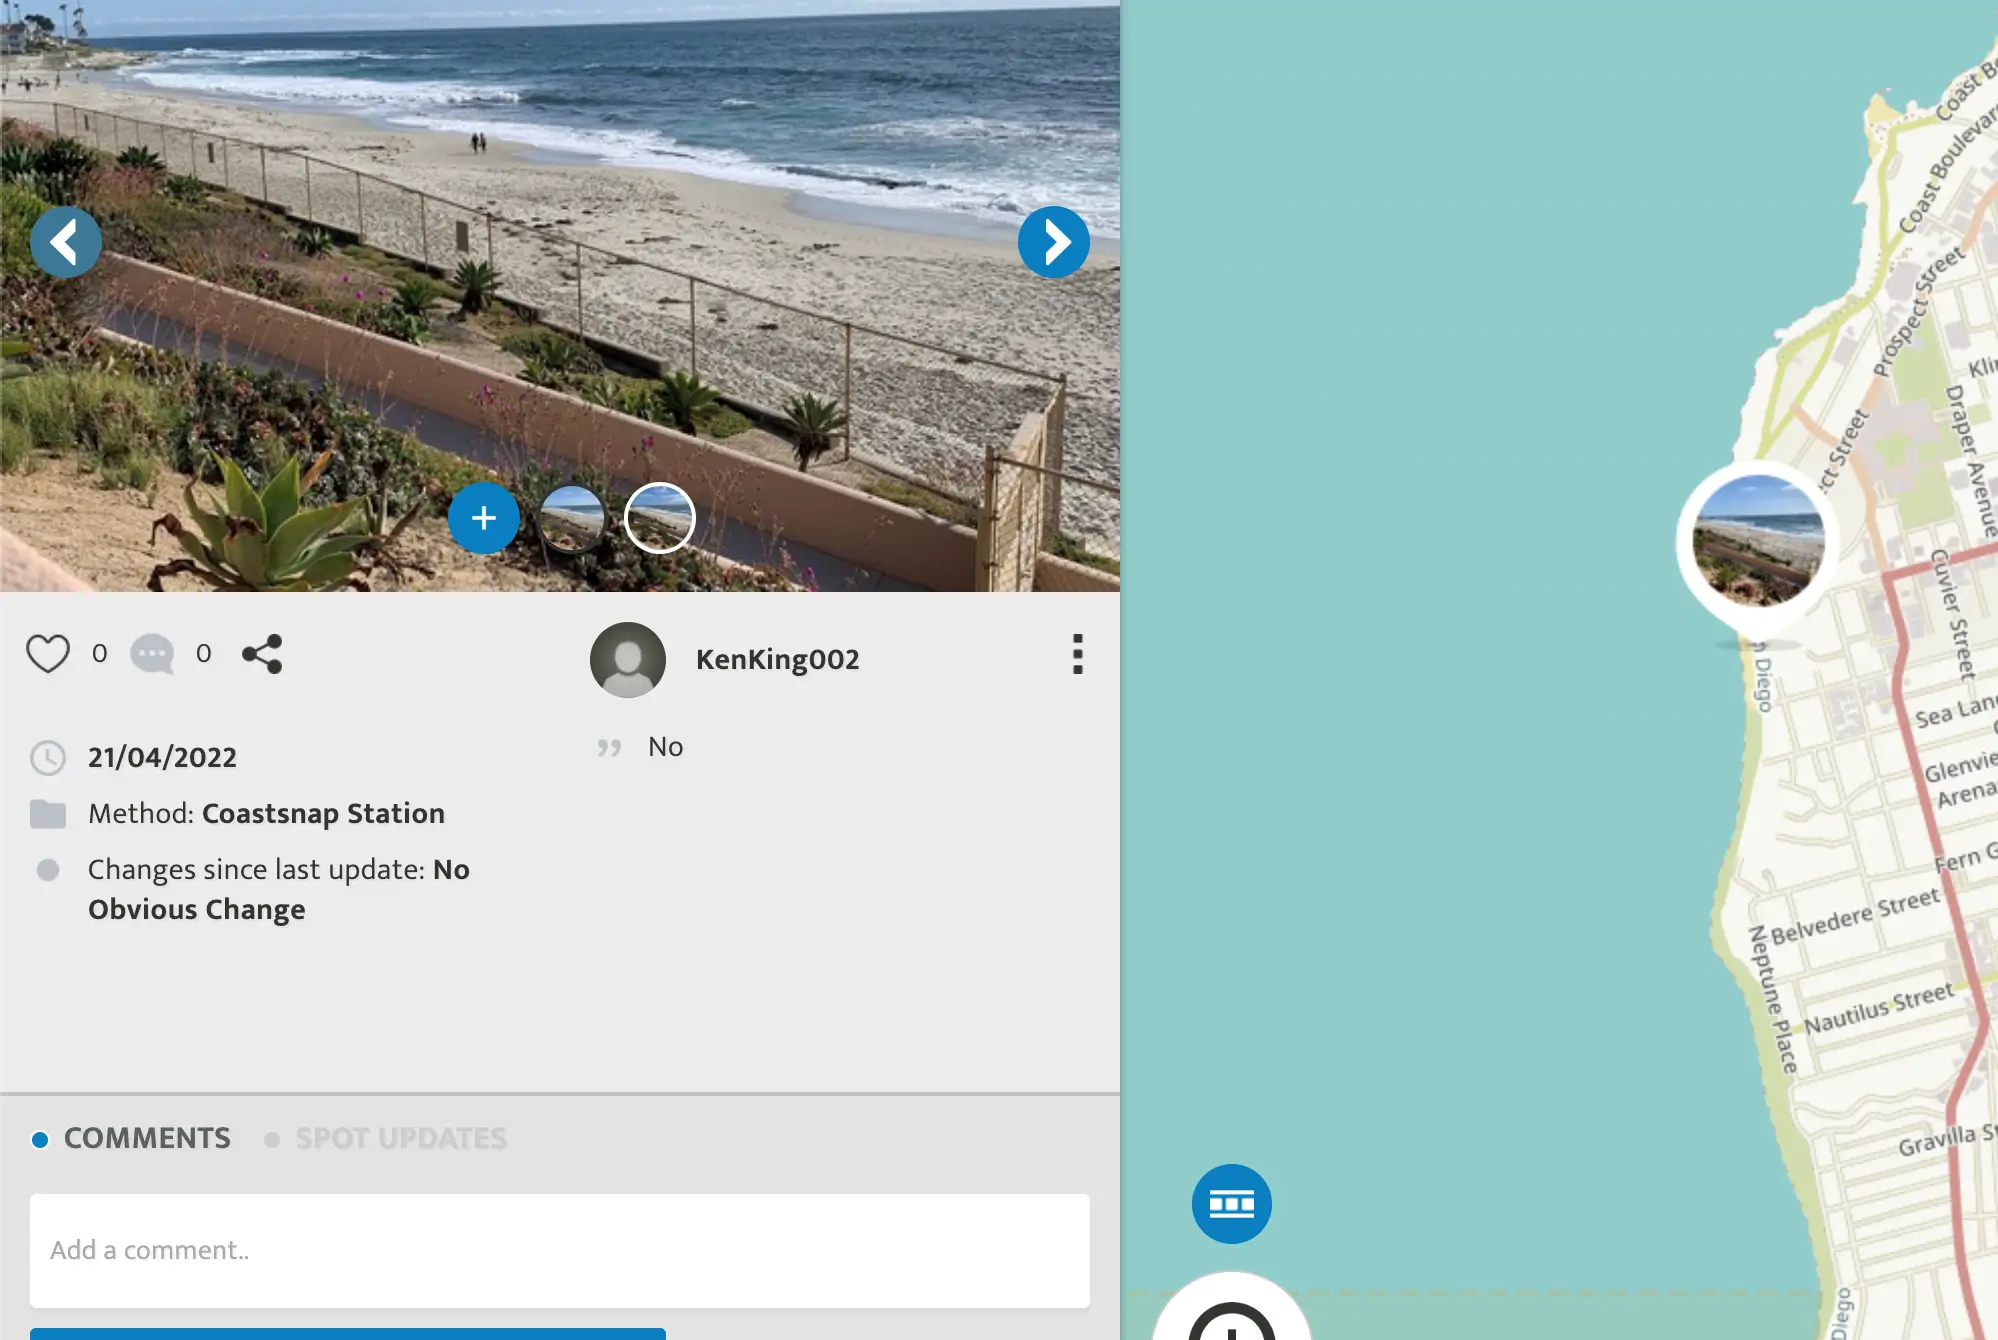Click KenKing002's avatar picture

(627, 660)
